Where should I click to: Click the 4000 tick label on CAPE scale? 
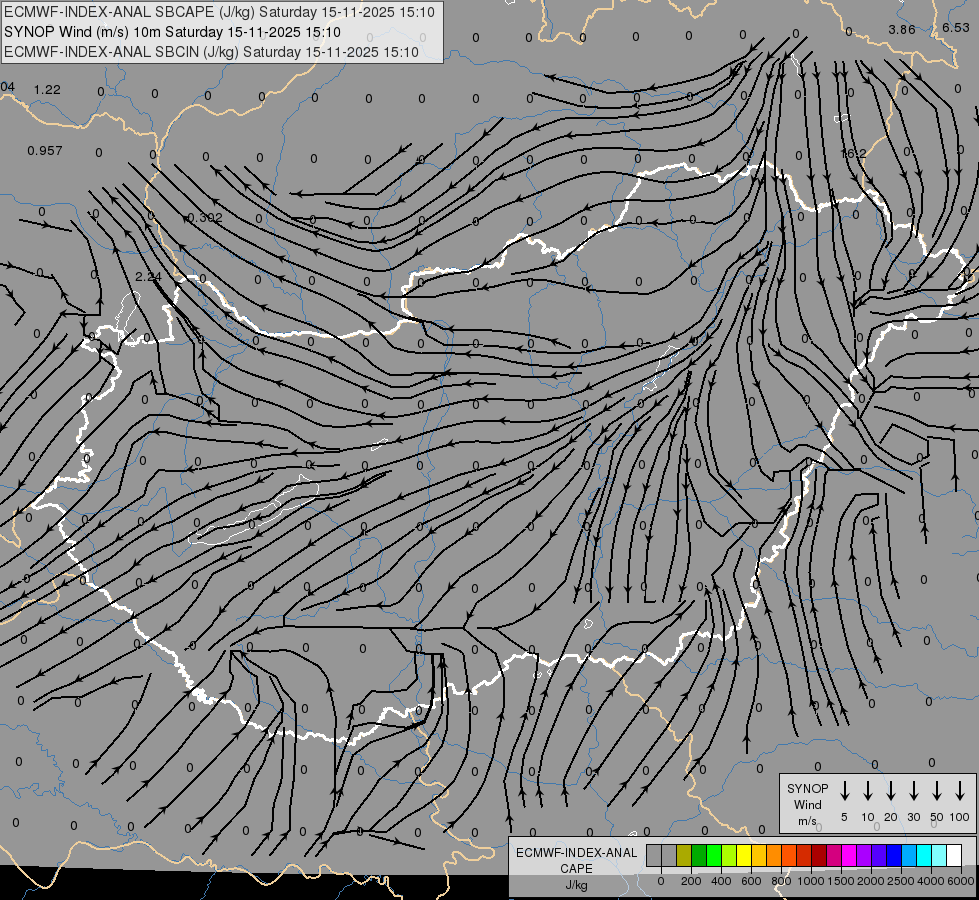(x=931, y=881)
